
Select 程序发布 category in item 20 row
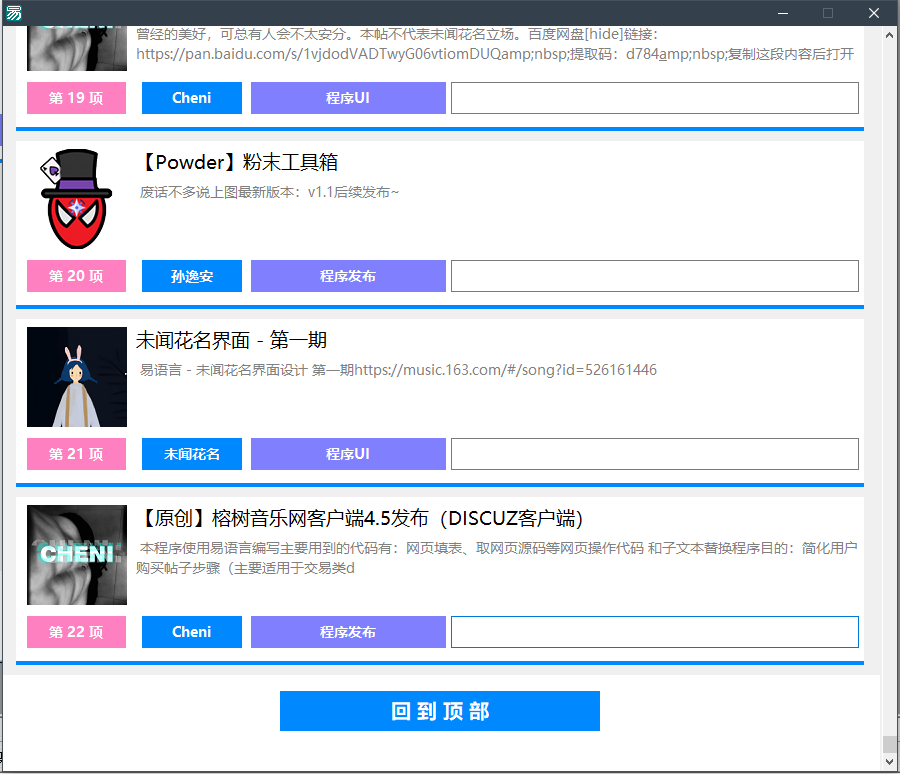[x=348, y=276]
